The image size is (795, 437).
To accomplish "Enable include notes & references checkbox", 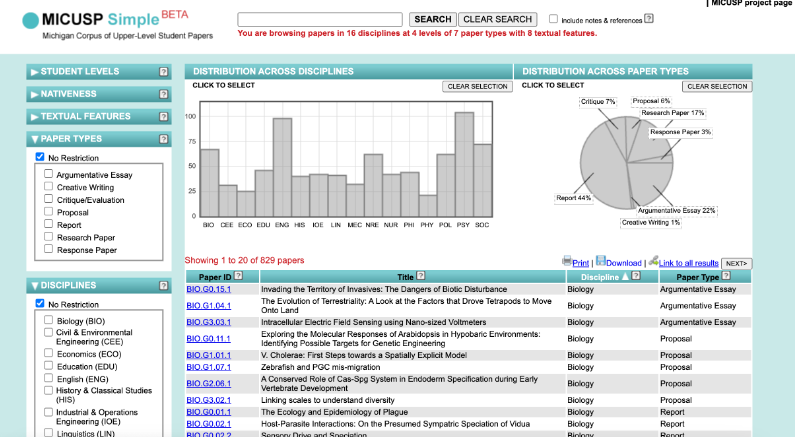I will point(554,19).
